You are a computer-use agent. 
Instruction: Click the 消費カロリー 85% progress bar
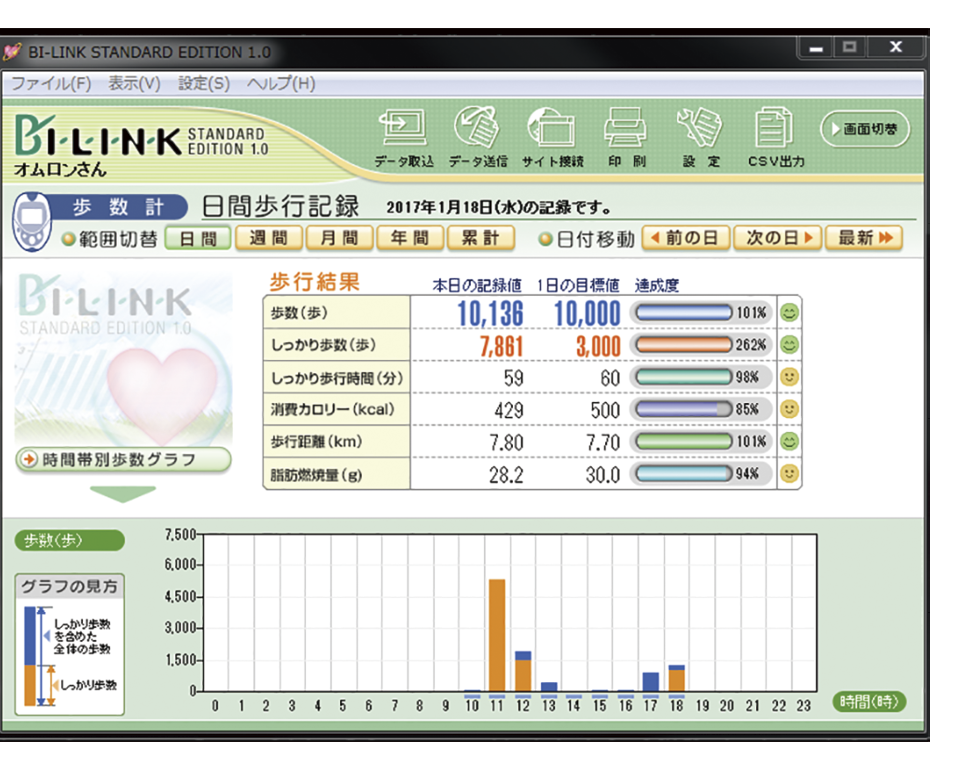[683, 409]
